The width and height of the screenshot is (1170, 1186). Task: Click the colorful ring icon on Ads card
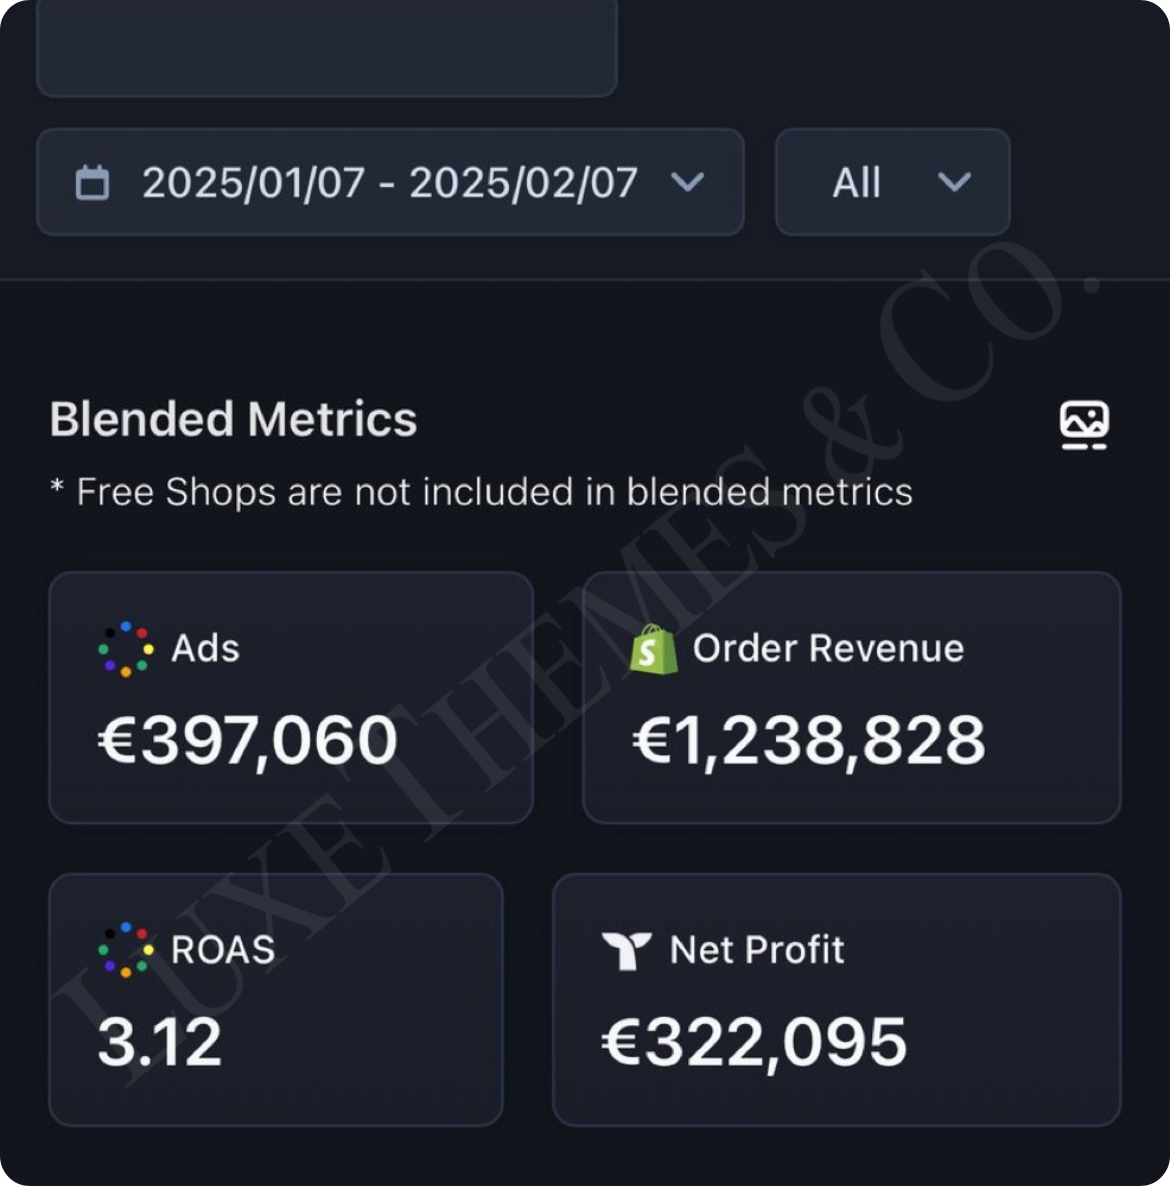click(126, 649)
